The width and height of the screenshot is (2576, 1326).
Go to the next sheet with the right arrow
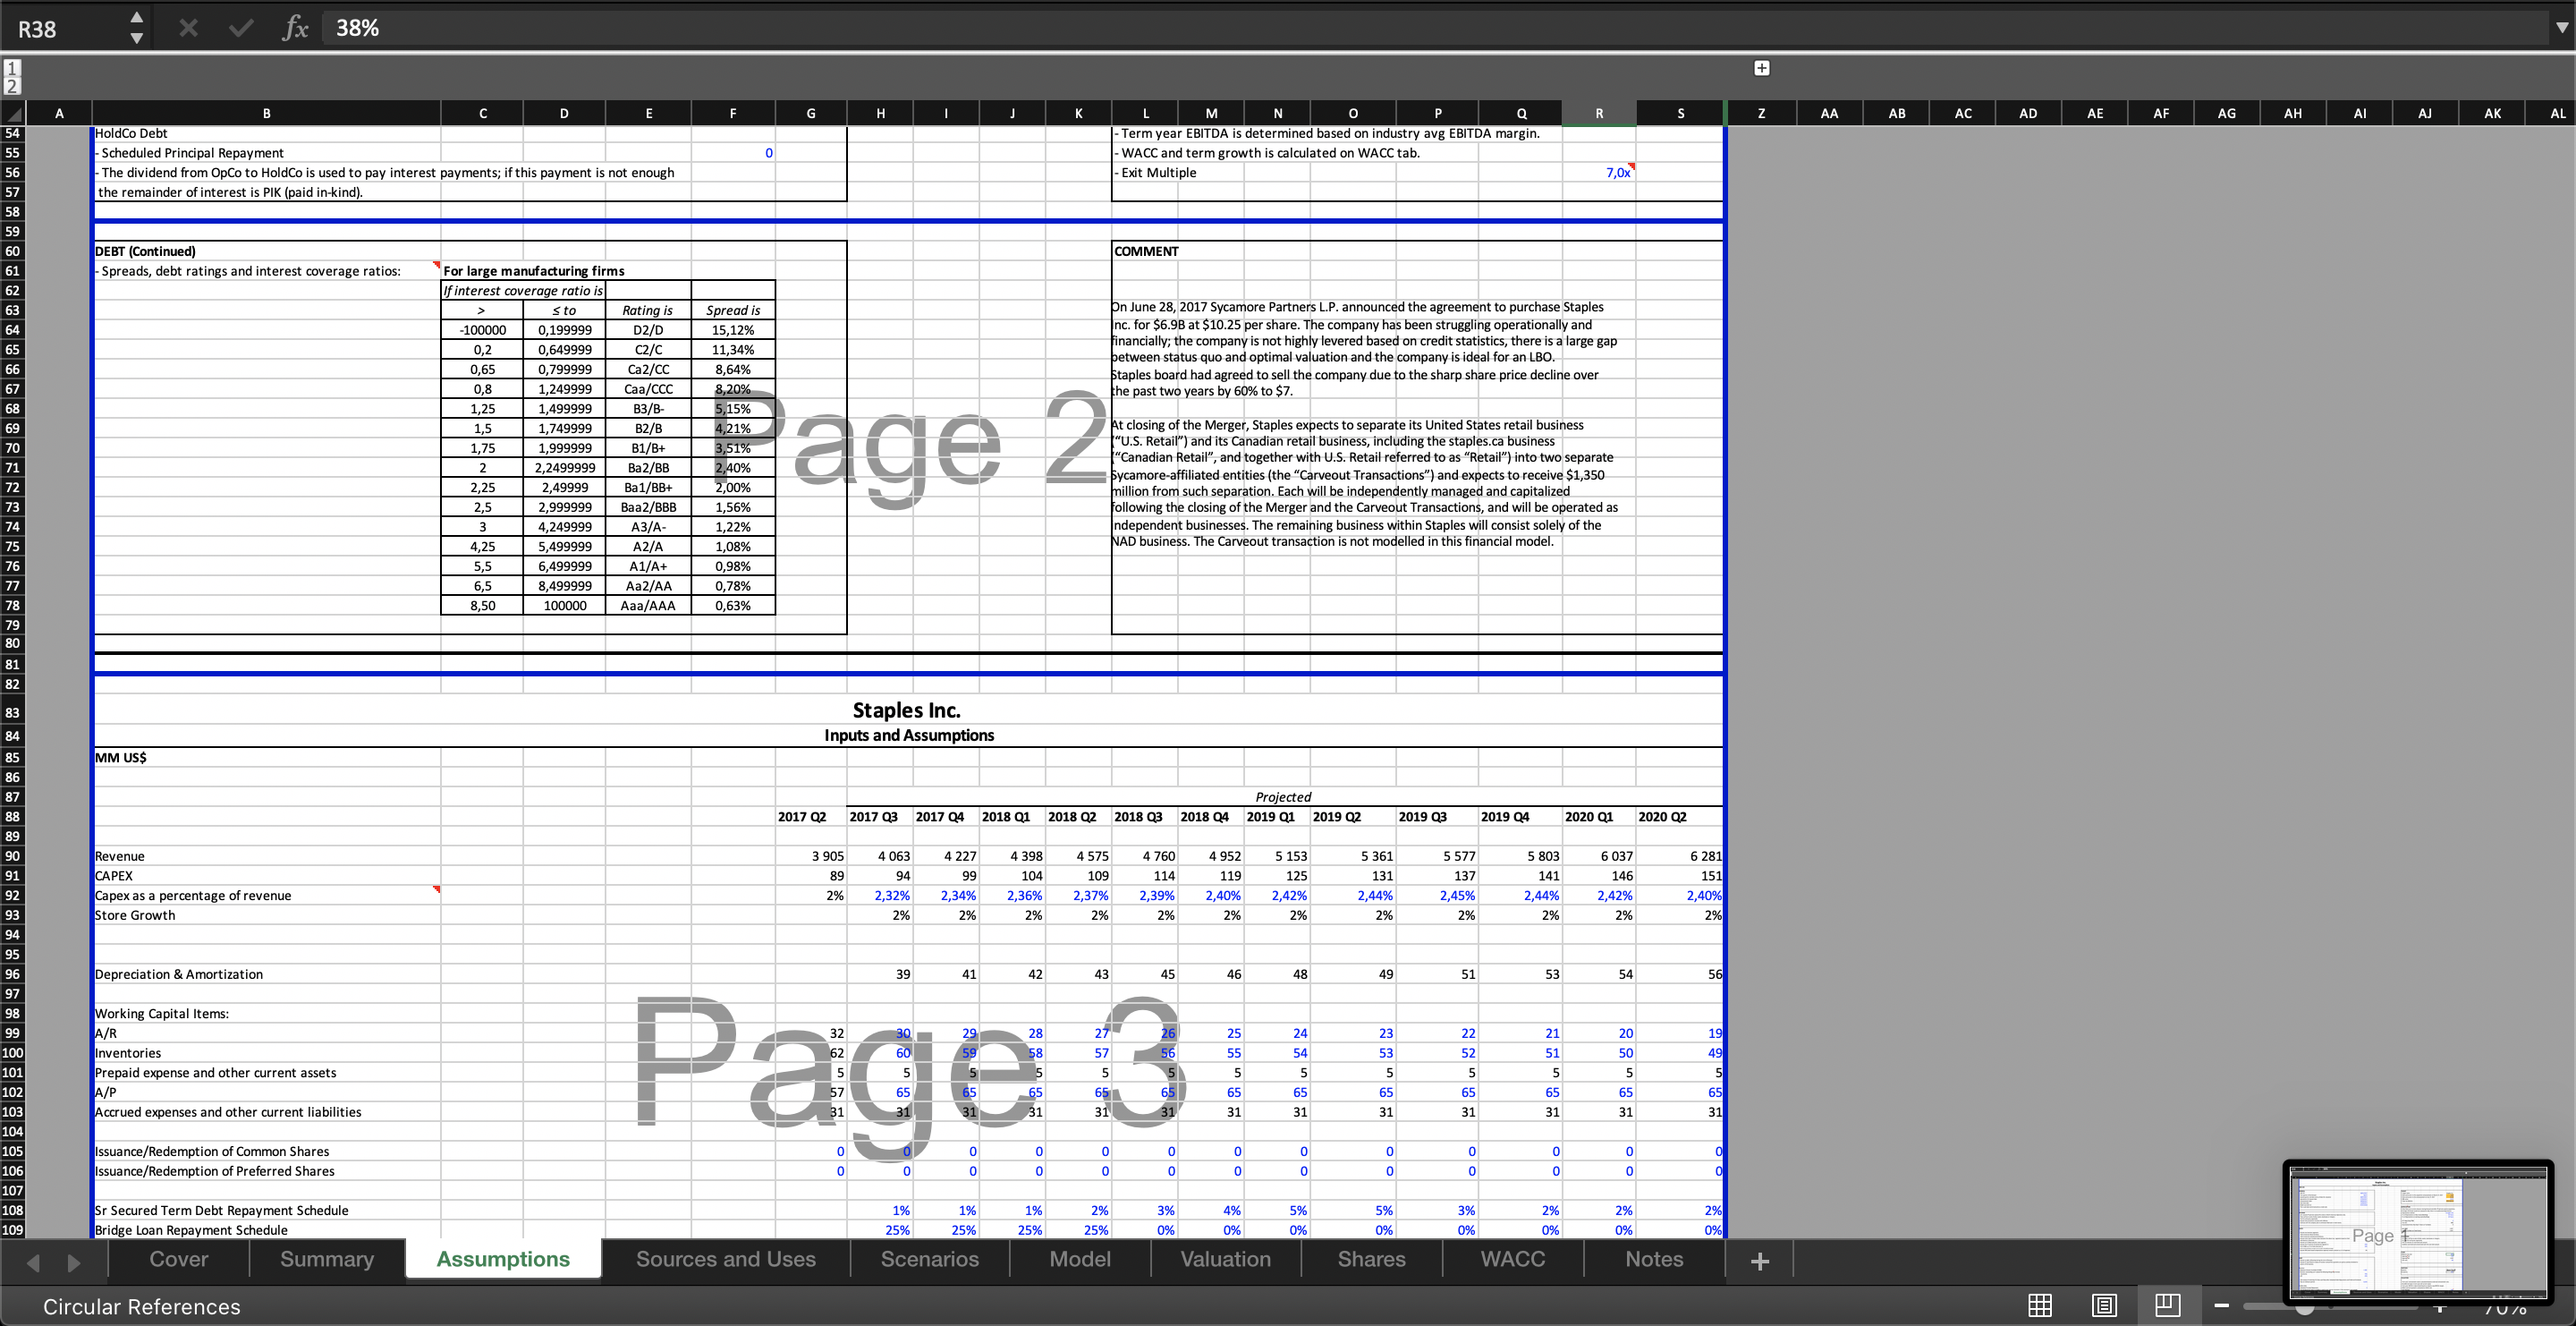[x=74, y=1262]
